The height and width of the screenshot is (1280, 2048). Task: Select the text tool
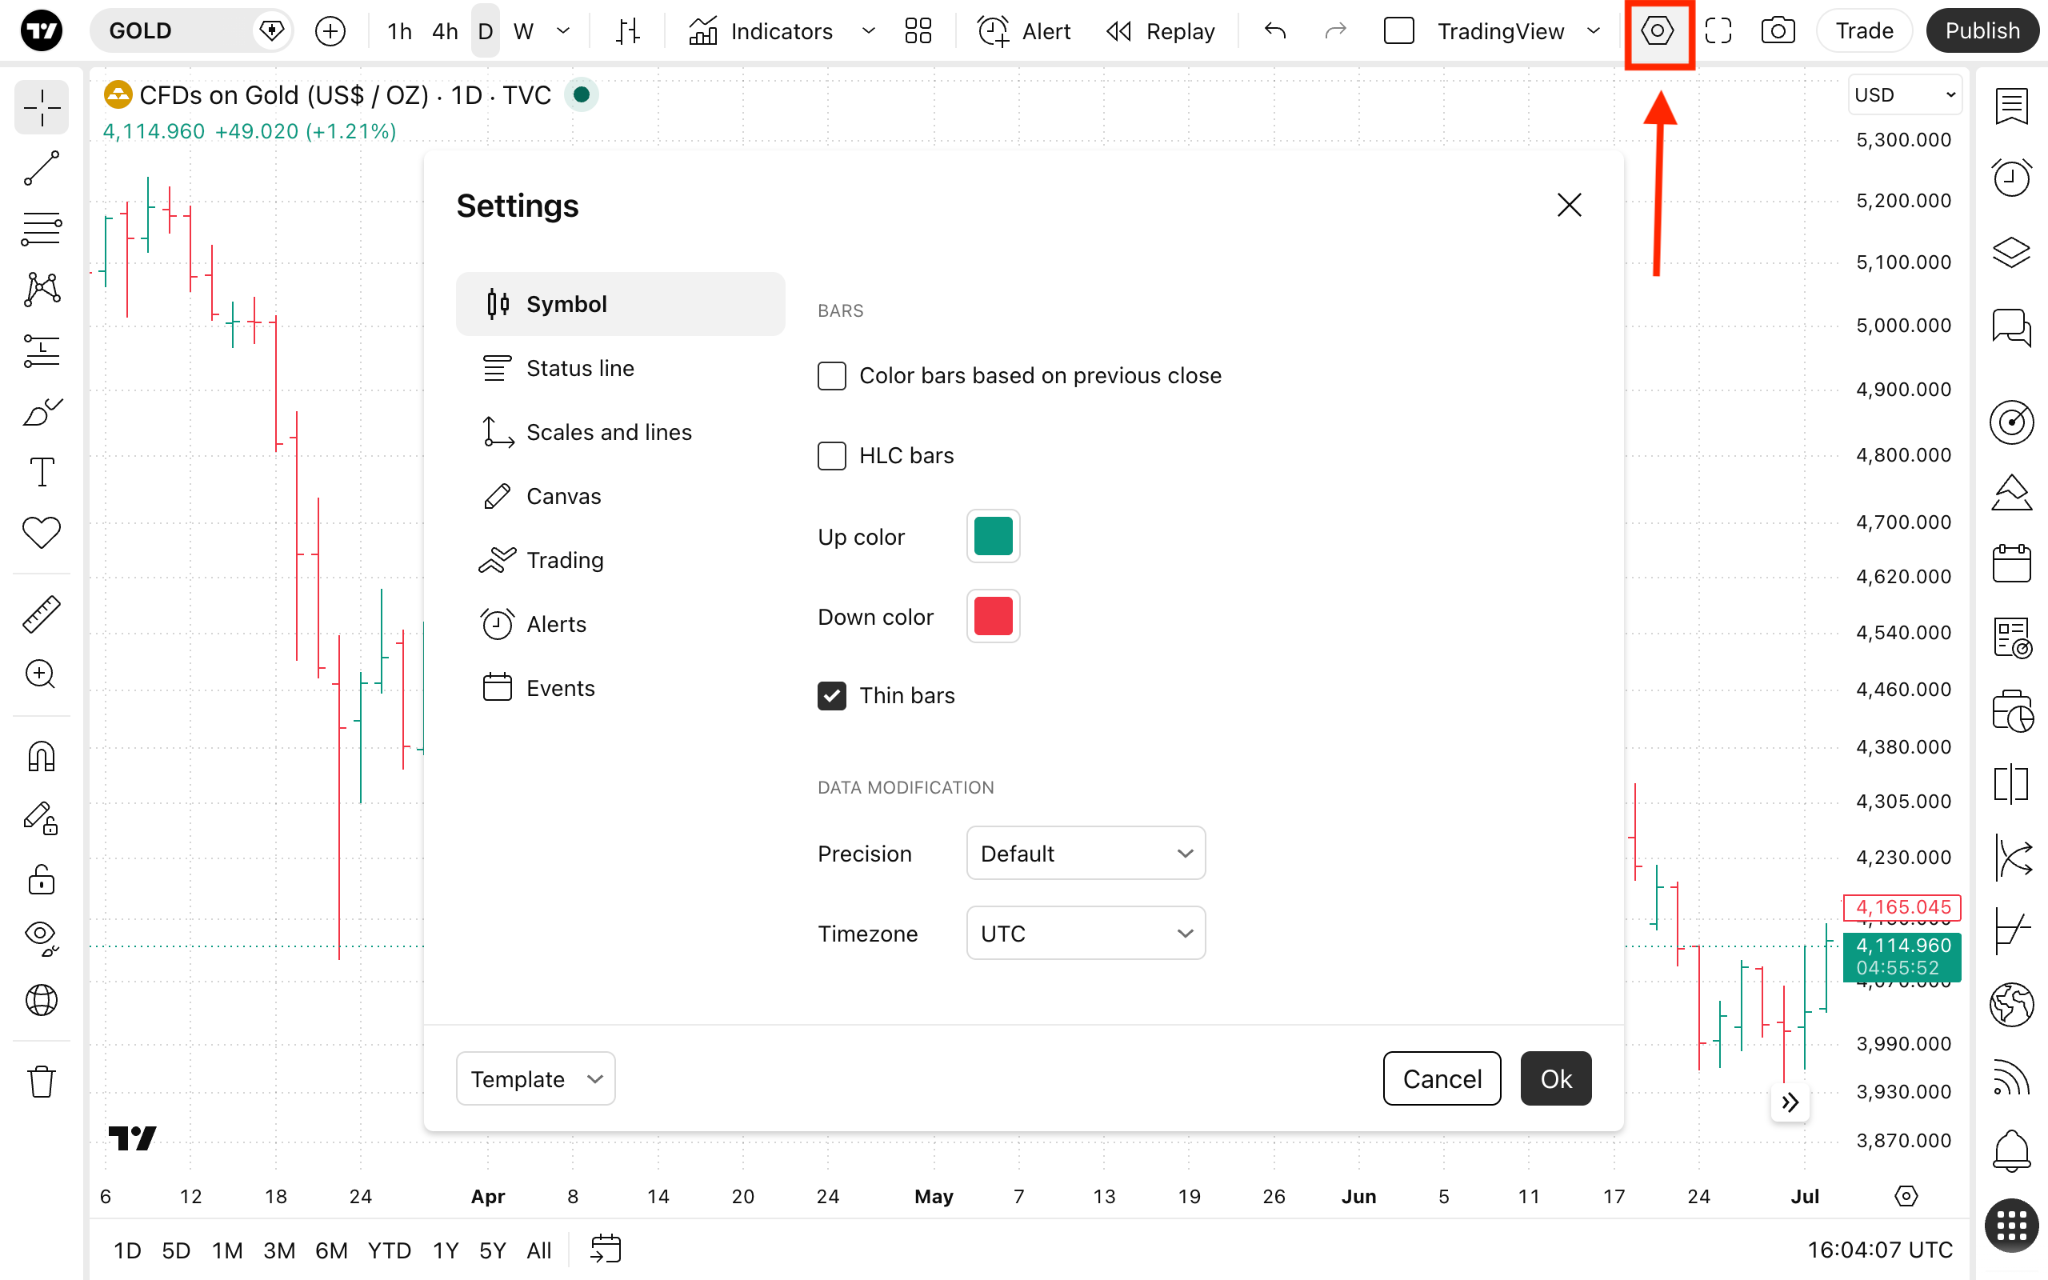(x=42, y=472)
